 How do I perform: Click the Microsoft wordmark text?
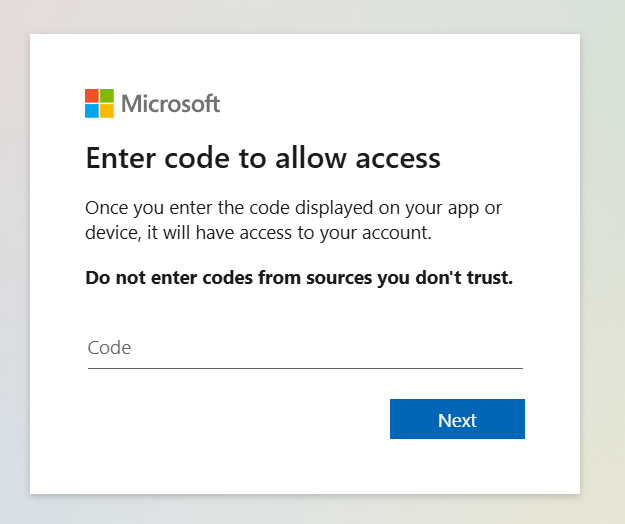click(x=171, y=104)
